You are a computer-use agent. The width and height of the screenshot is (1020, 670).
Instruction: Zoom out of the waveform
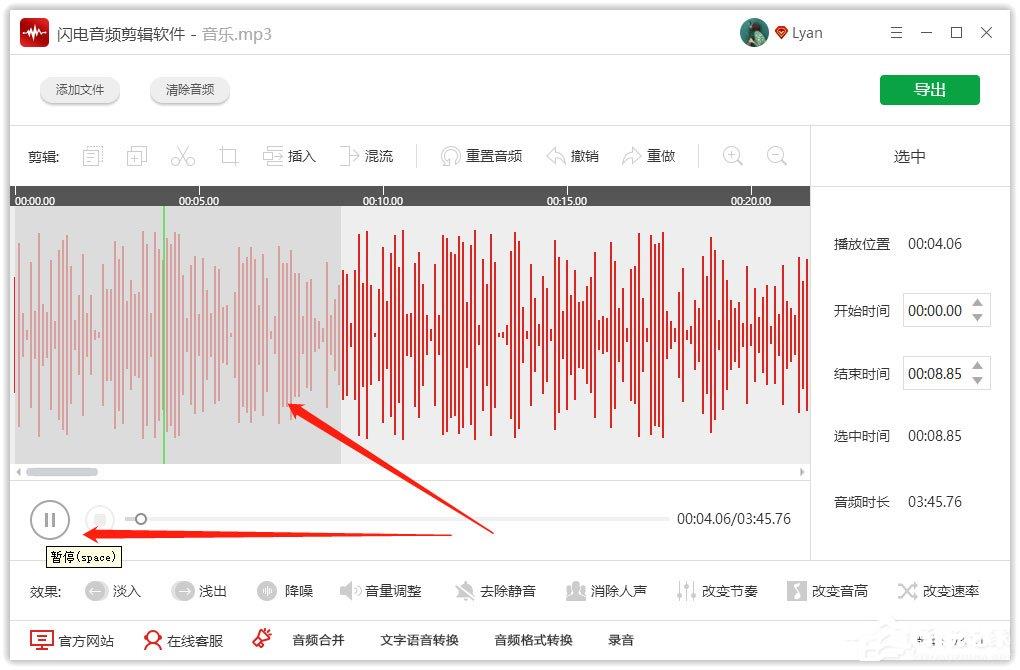(777, 156)
